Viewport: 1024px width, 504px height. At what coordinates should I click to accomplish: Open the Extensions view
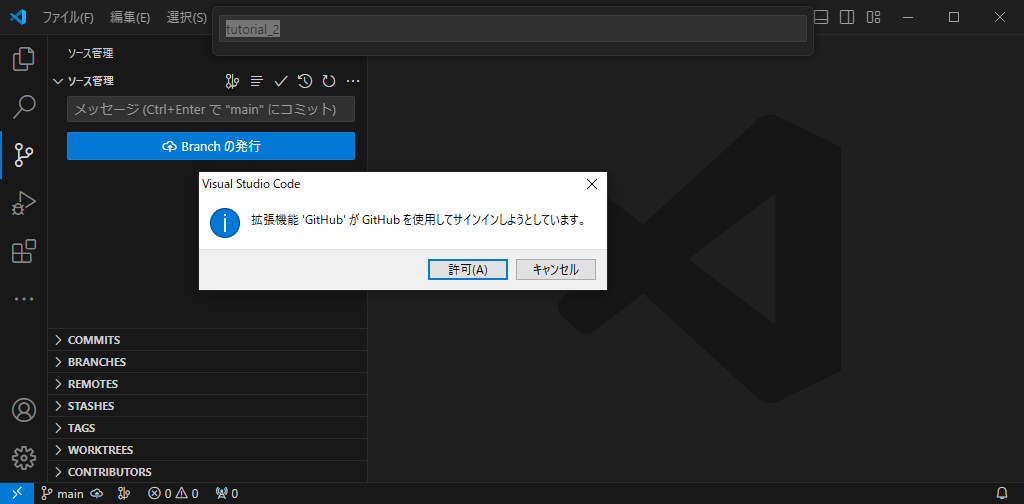pyautogui.click(x=24, y=251)
